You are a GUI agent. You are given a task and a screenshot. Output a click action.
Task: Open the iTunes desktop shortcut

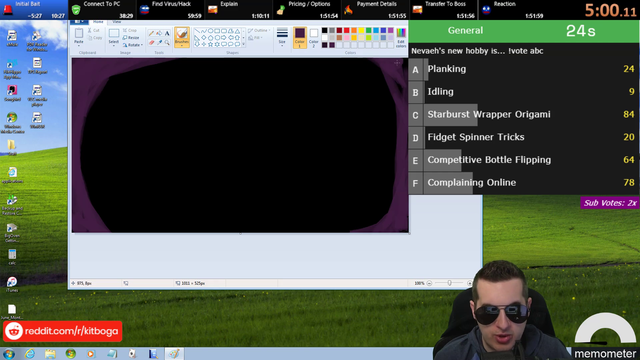tap(12, 284)
